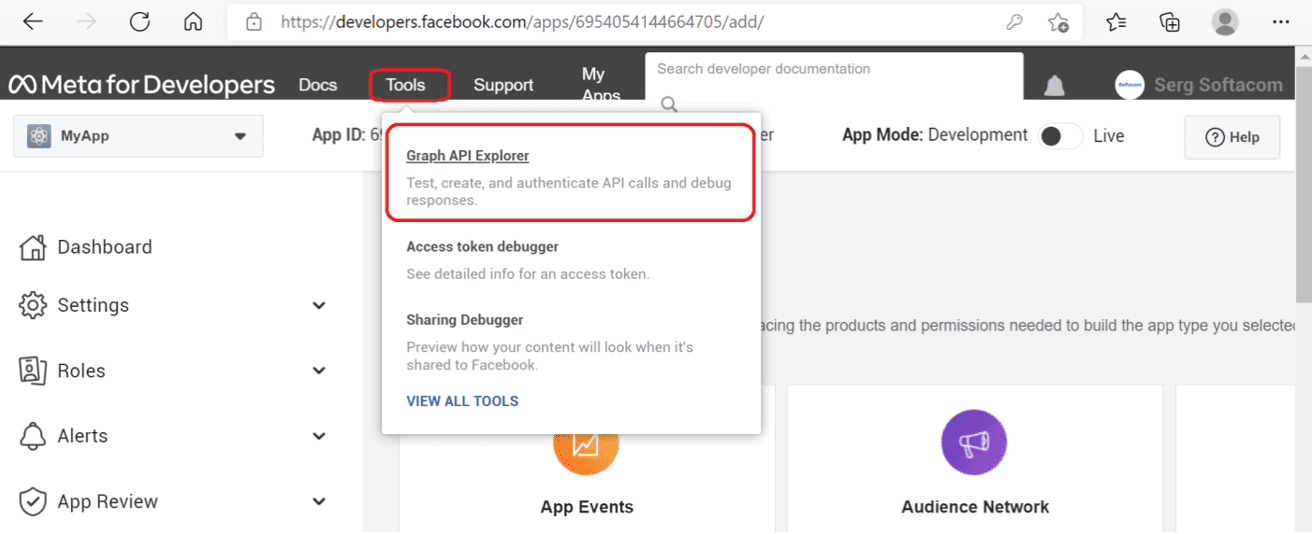The width and height of the screenshot is (1315, 534).
Task: Open the Favorites list icon
Action: [1117, 22]
